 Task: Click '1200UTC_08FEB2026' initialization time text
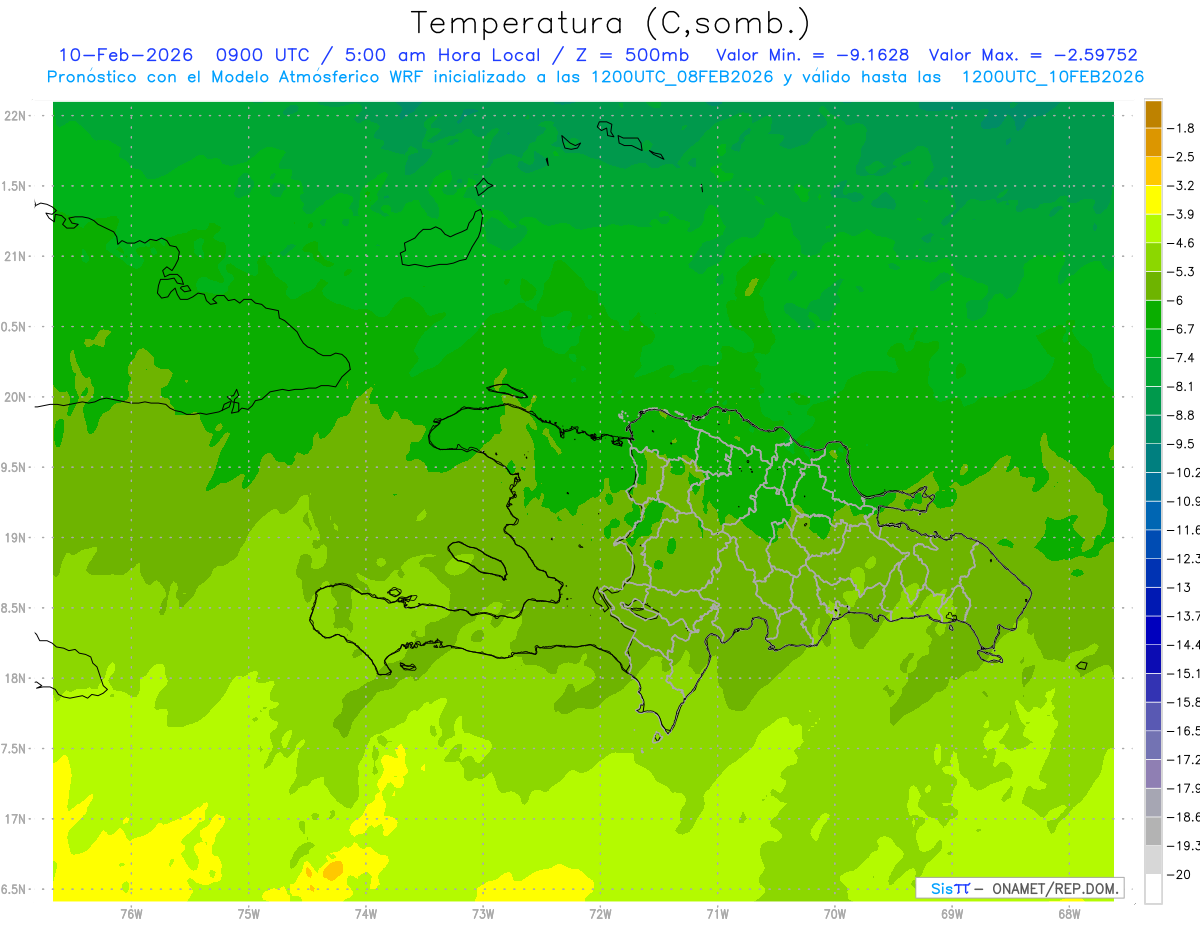point(682,77)
